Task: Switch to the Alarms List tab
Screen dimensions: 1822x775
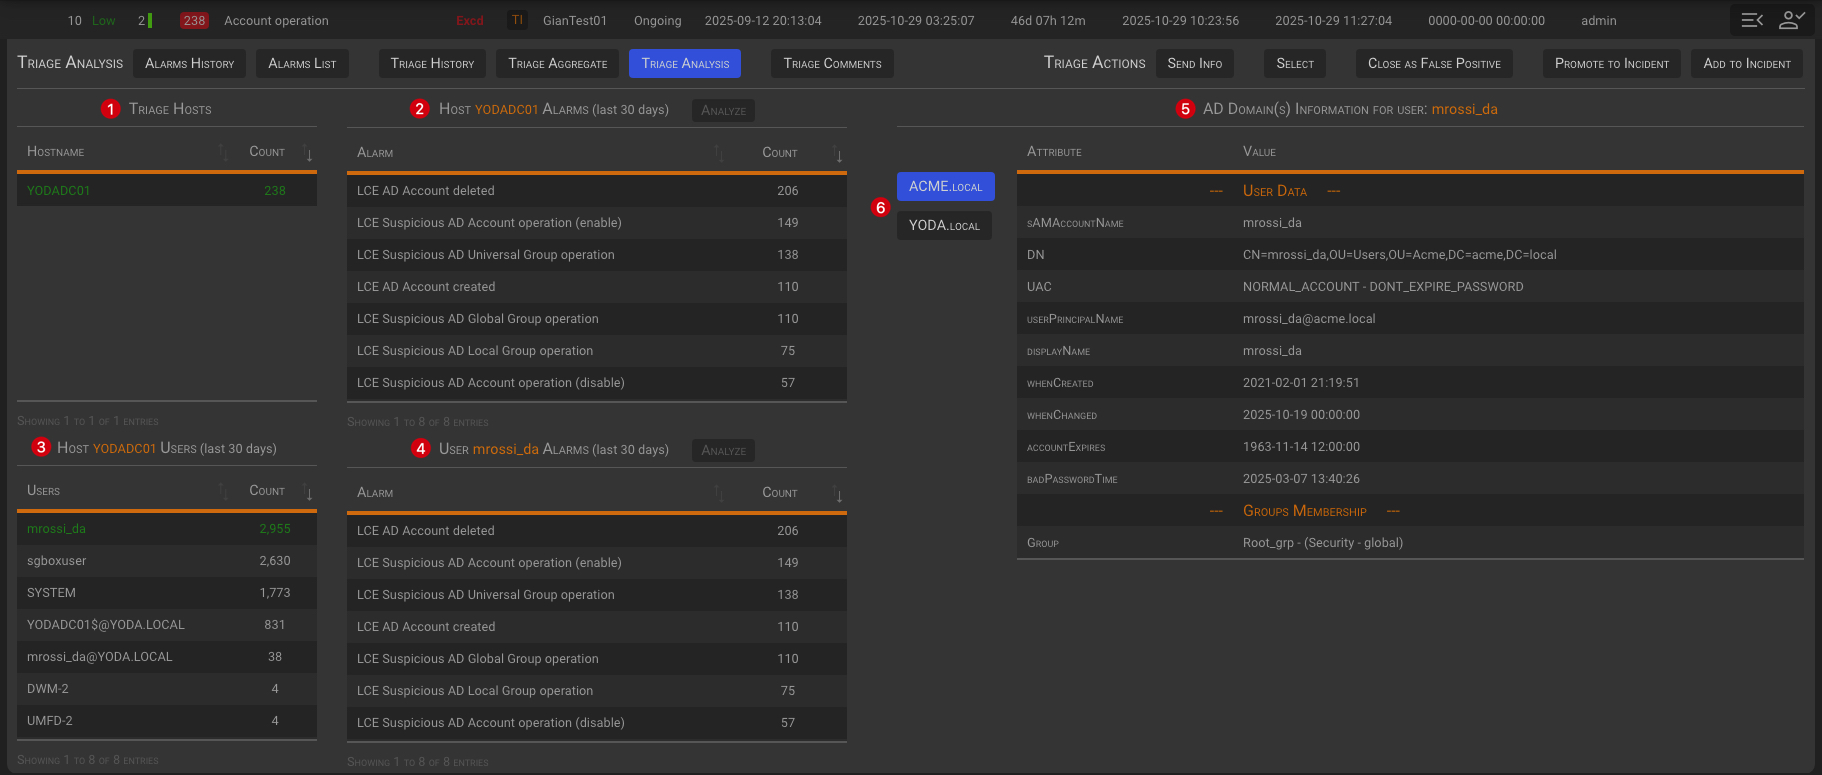Action: (x=302, y=64)
